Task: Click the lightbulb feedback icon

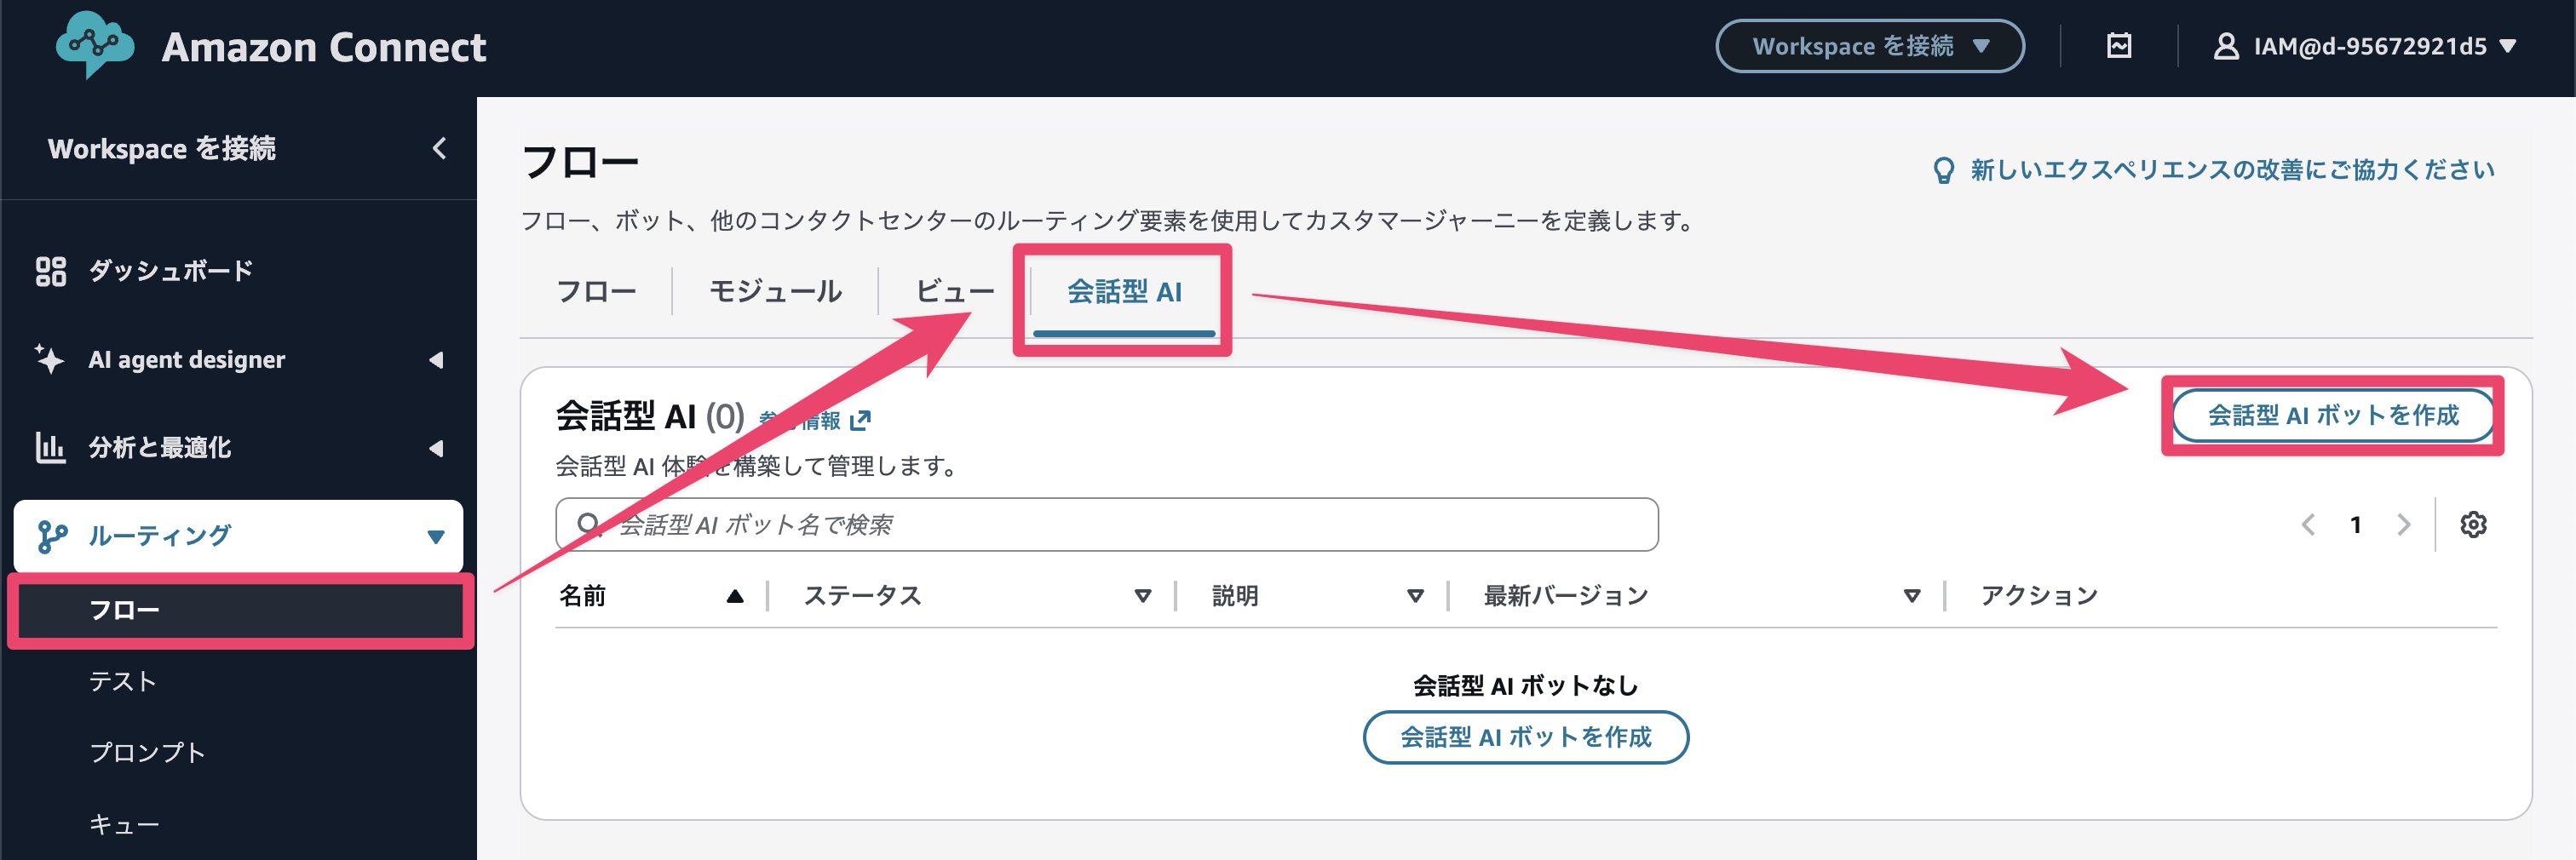Action: 1943,170
